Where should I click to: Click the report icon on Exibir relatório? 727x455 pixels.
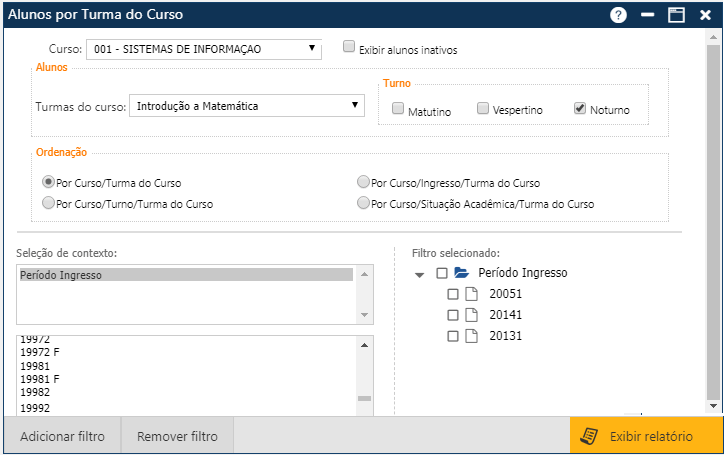coord(590,436)
